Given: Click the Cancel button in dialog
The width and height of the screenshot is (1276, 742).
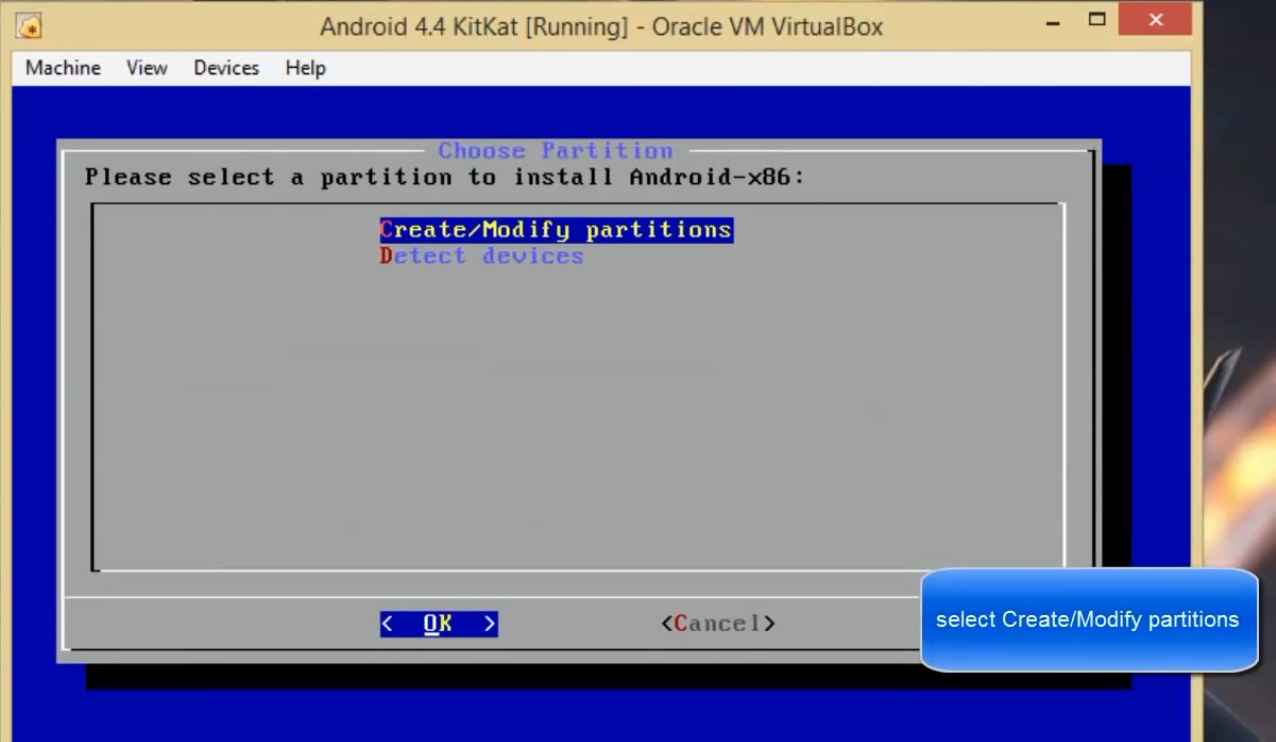Looking at the screenshot, I should pos(718,624).
